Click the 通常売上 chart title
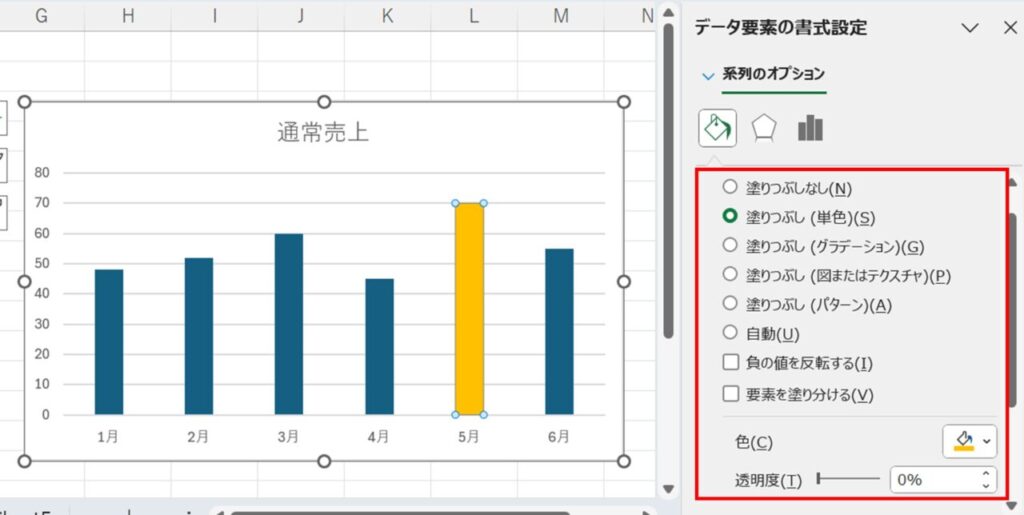This screenshot has height=515, width=1024. pyautogui.click(x=323, y=133)
